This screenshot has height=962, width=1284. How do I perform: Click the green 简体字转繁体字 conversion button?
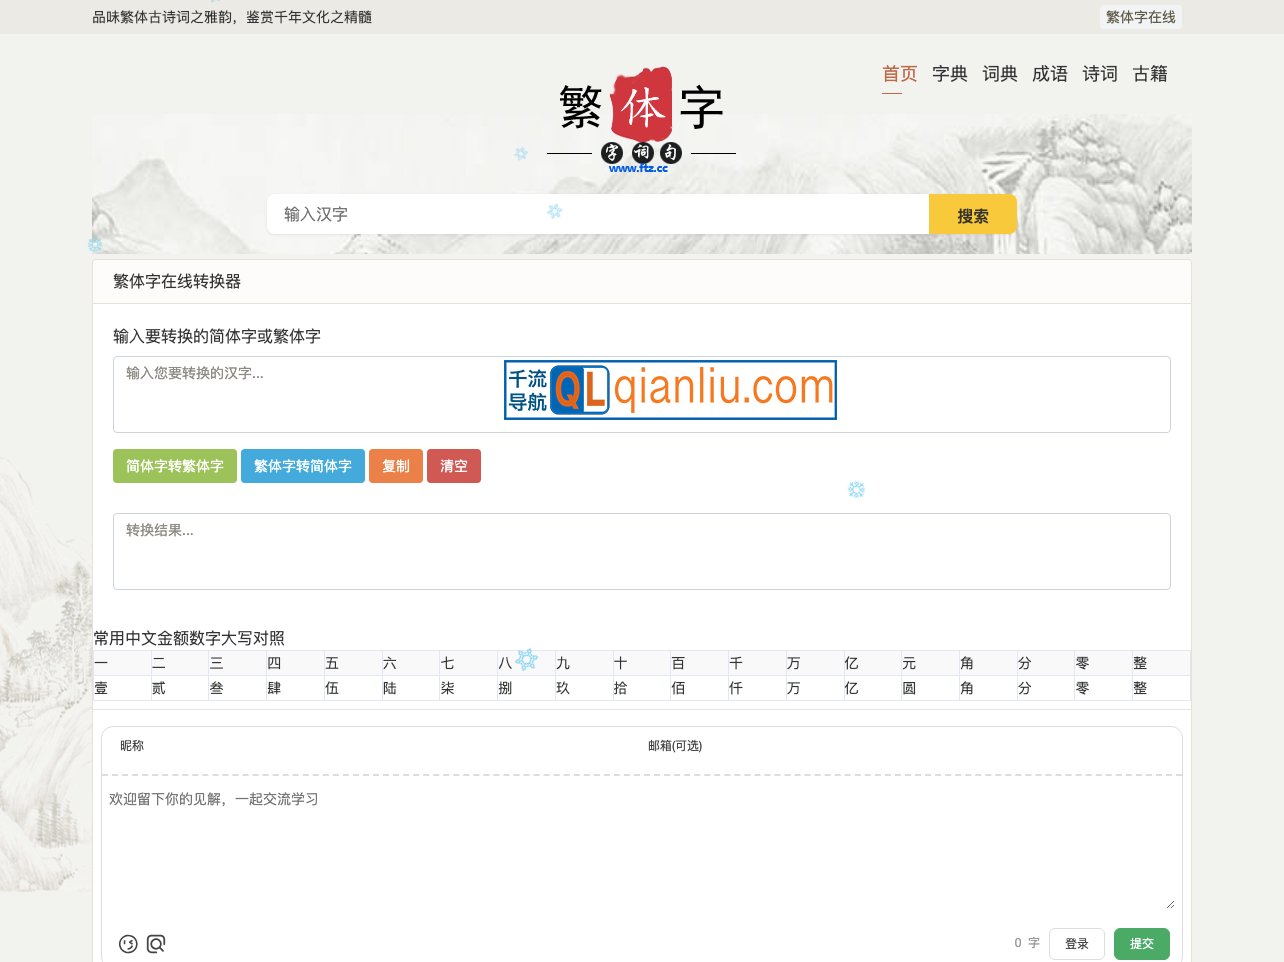(x=174, y=466)
